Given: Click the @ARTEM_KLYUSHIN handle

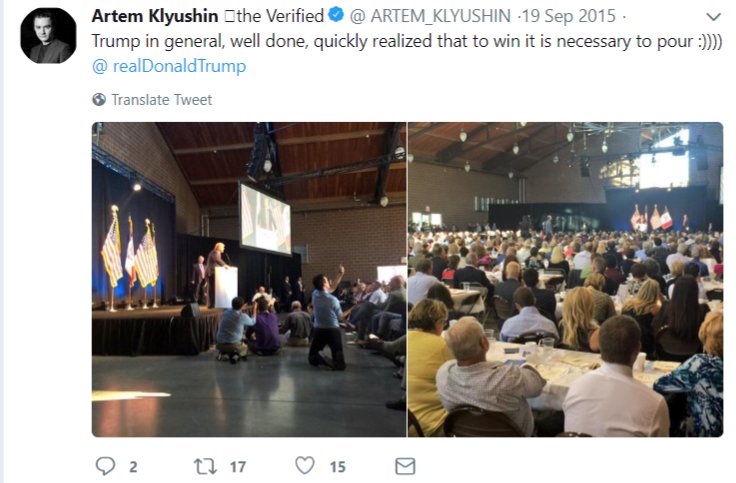Looking at the screenshot, I should [x=430, y=16].
